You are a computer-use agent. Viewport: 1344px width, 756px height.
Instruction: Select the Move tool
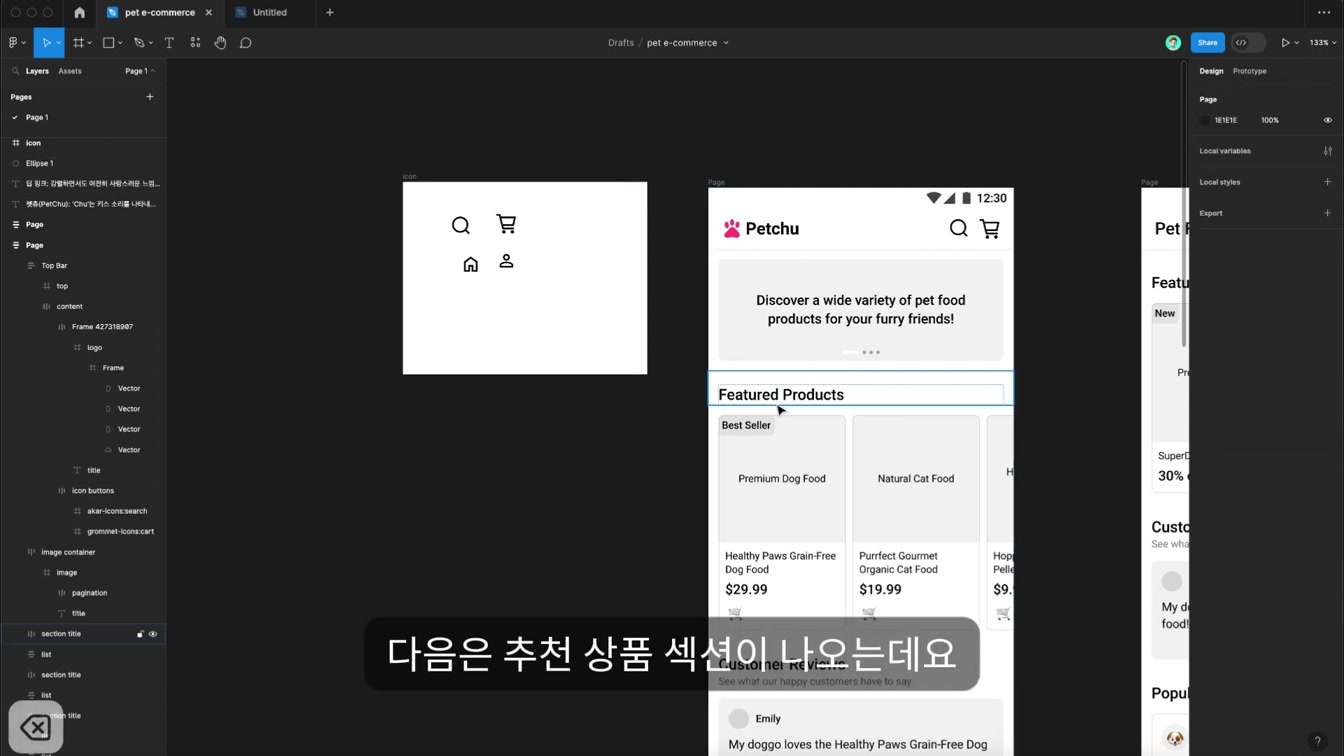click(45, 43)
